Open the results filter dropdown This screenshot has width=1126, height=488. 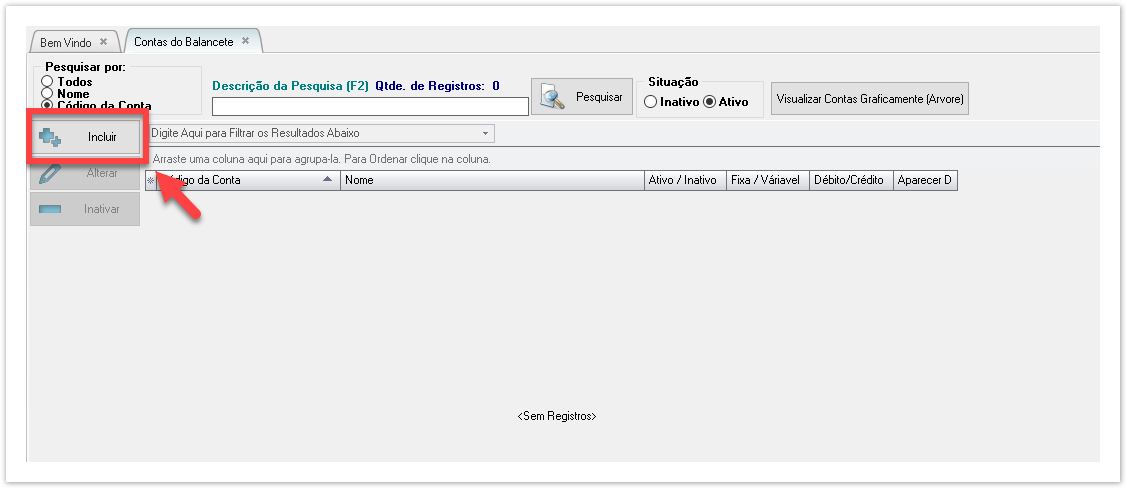(x=486, y=133)
